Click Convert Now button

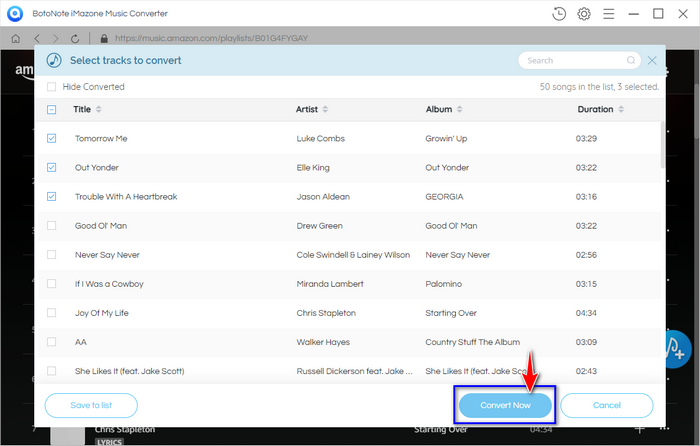(505, 405)
